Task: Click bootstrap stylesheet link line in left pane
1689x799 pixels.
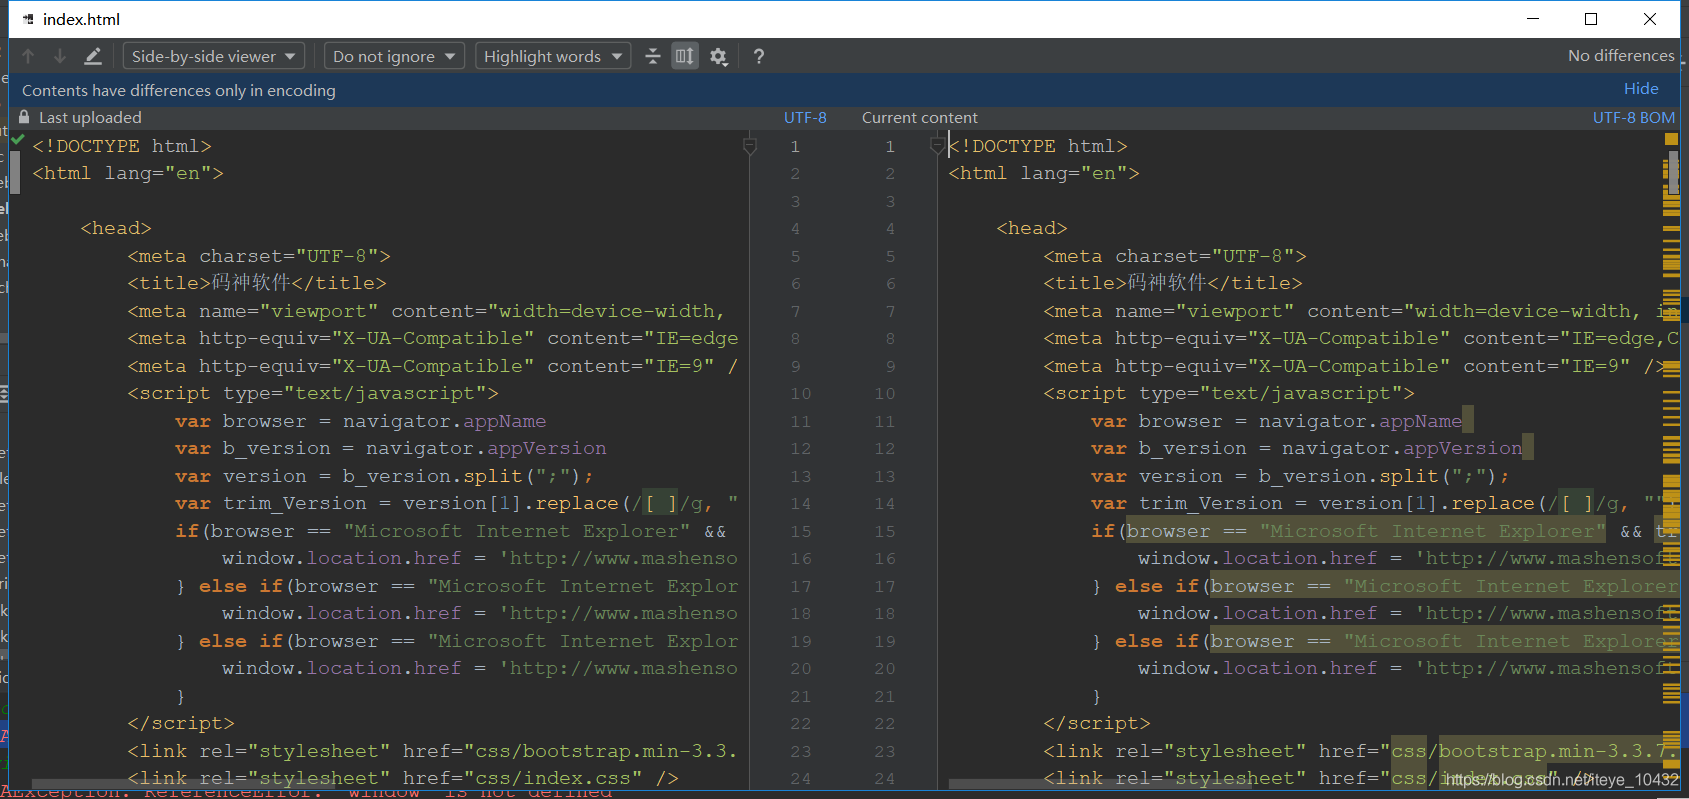Action: pyautogui.click(x=433, y=751)
